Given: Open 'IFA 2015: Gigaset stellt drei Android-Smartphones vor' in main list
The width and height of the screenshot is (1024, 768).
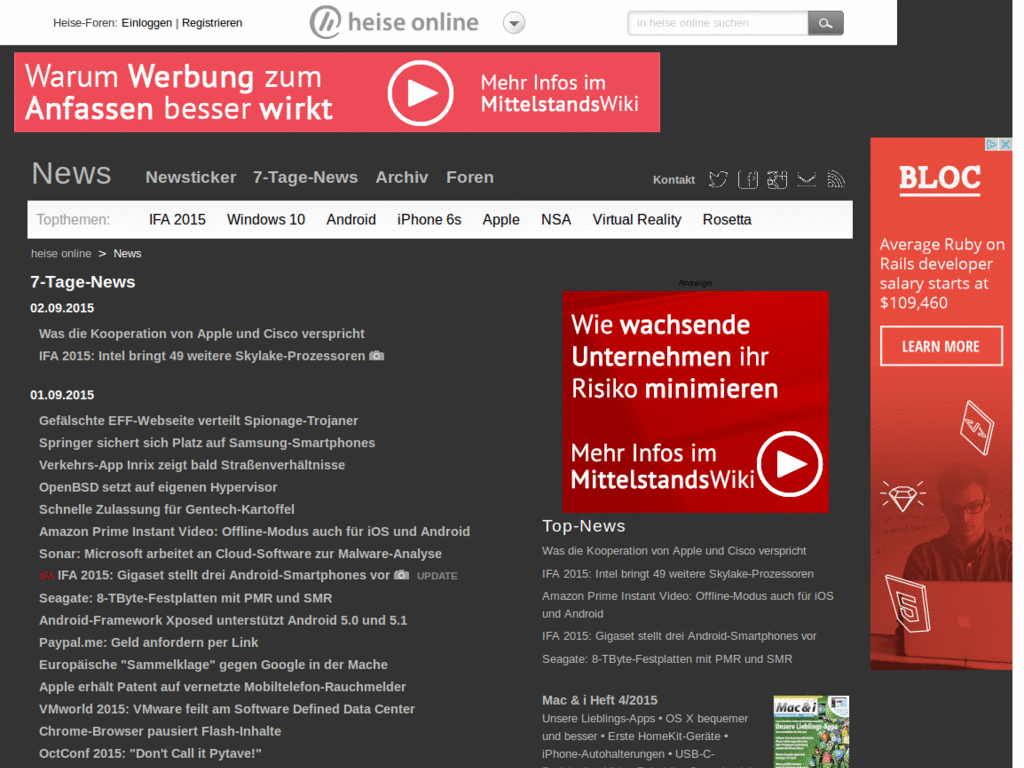Looking at the screenshot, I should [x=223, y=575].
